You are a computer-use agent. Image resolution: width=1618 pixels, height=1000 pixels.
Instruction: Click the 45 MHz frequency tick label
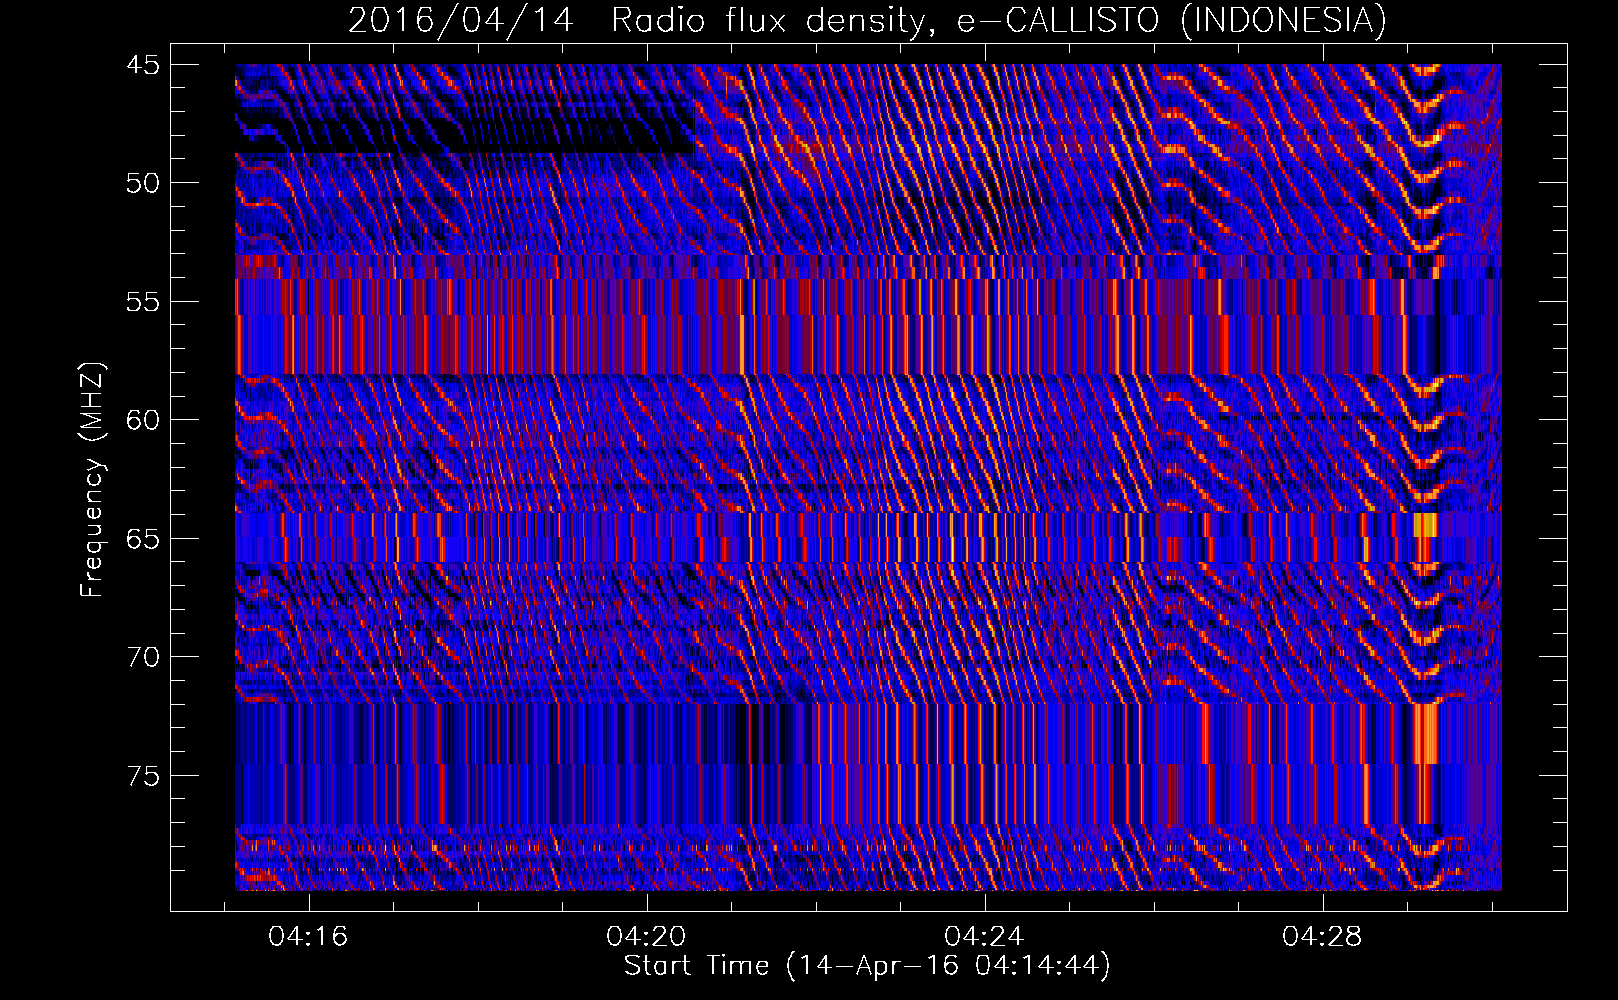(x=142, y=65)
